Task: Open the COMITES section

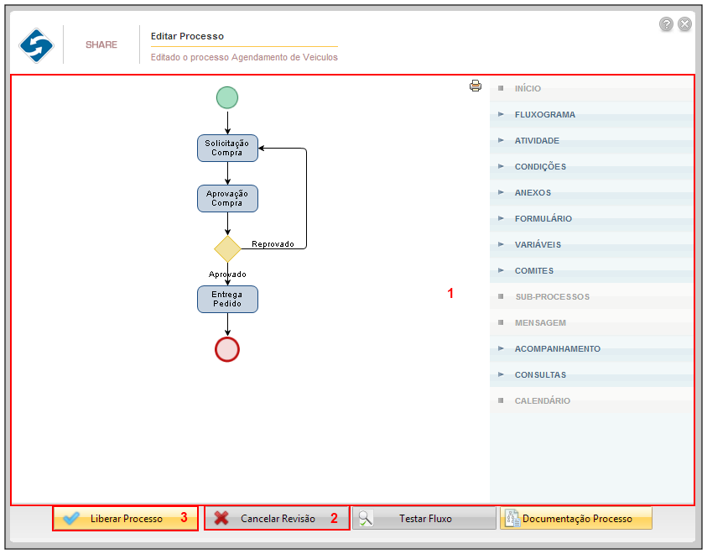Action: pos(592,271)
